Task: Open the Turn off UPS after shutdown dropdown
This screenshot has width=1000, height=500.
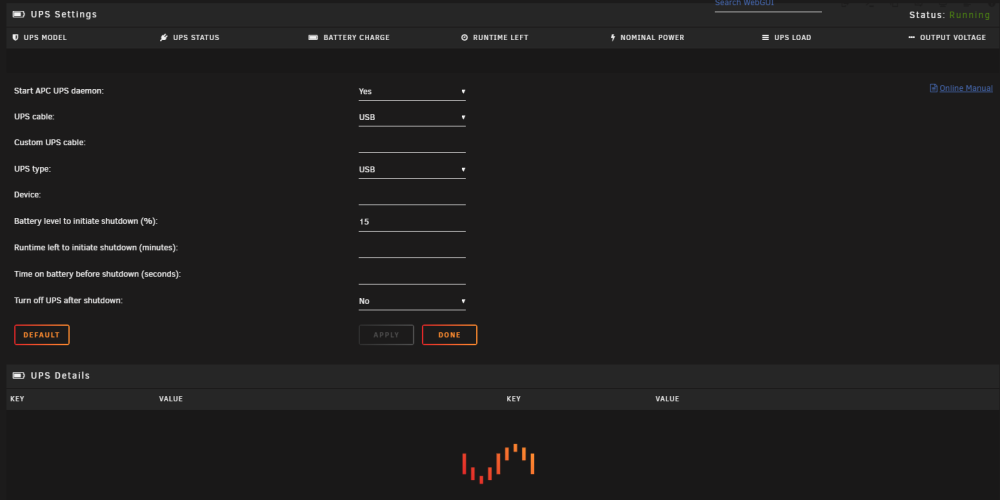Action: click(412, 301)
